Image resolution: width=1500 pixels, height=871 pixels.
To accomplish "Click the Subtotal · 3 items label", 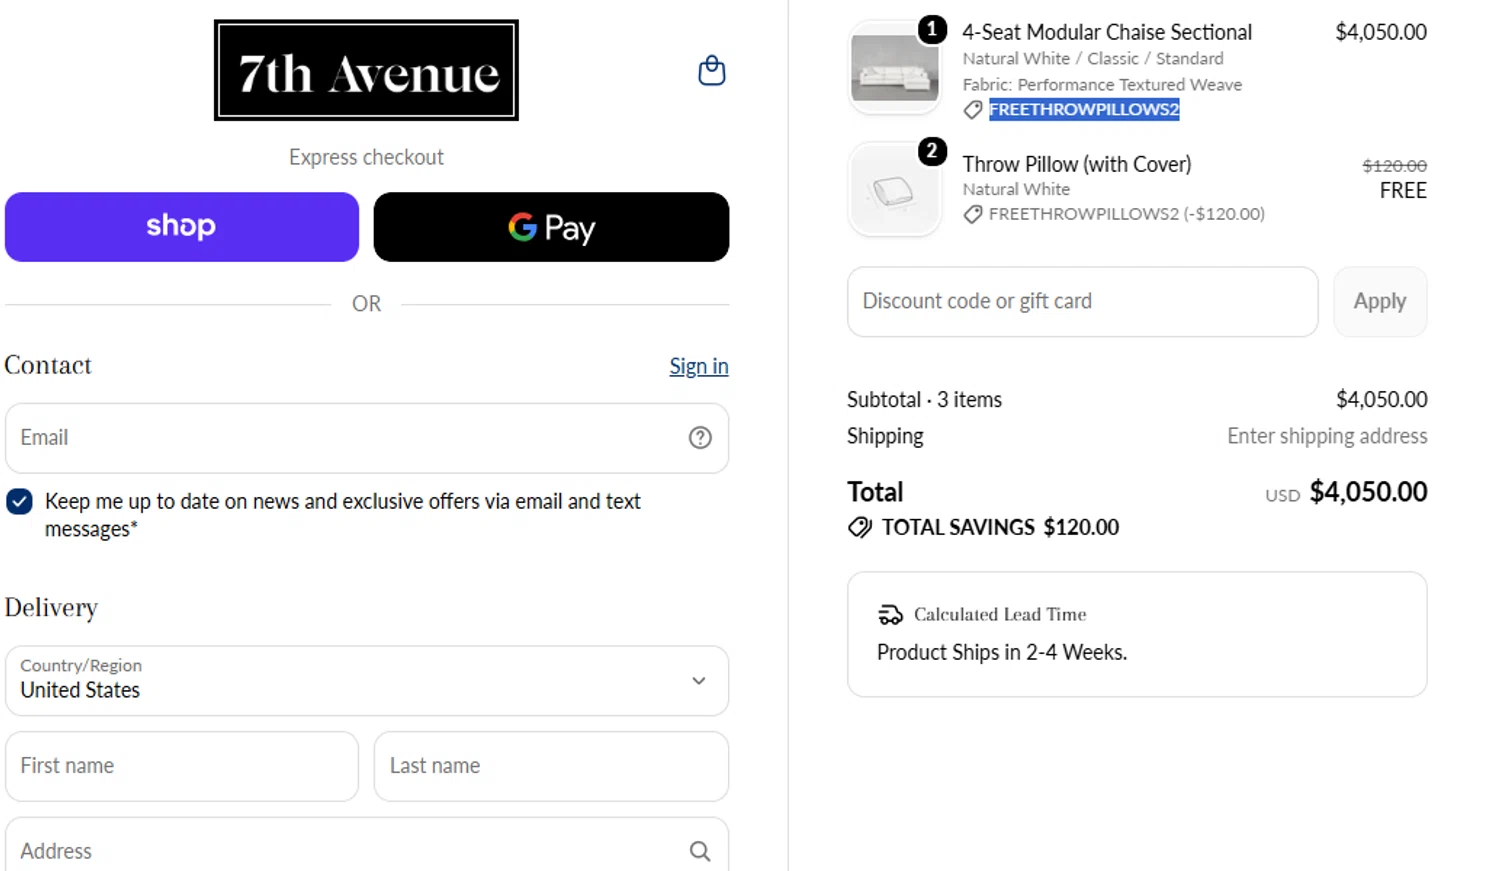I will pyautogui.click(x=924, y=400).
